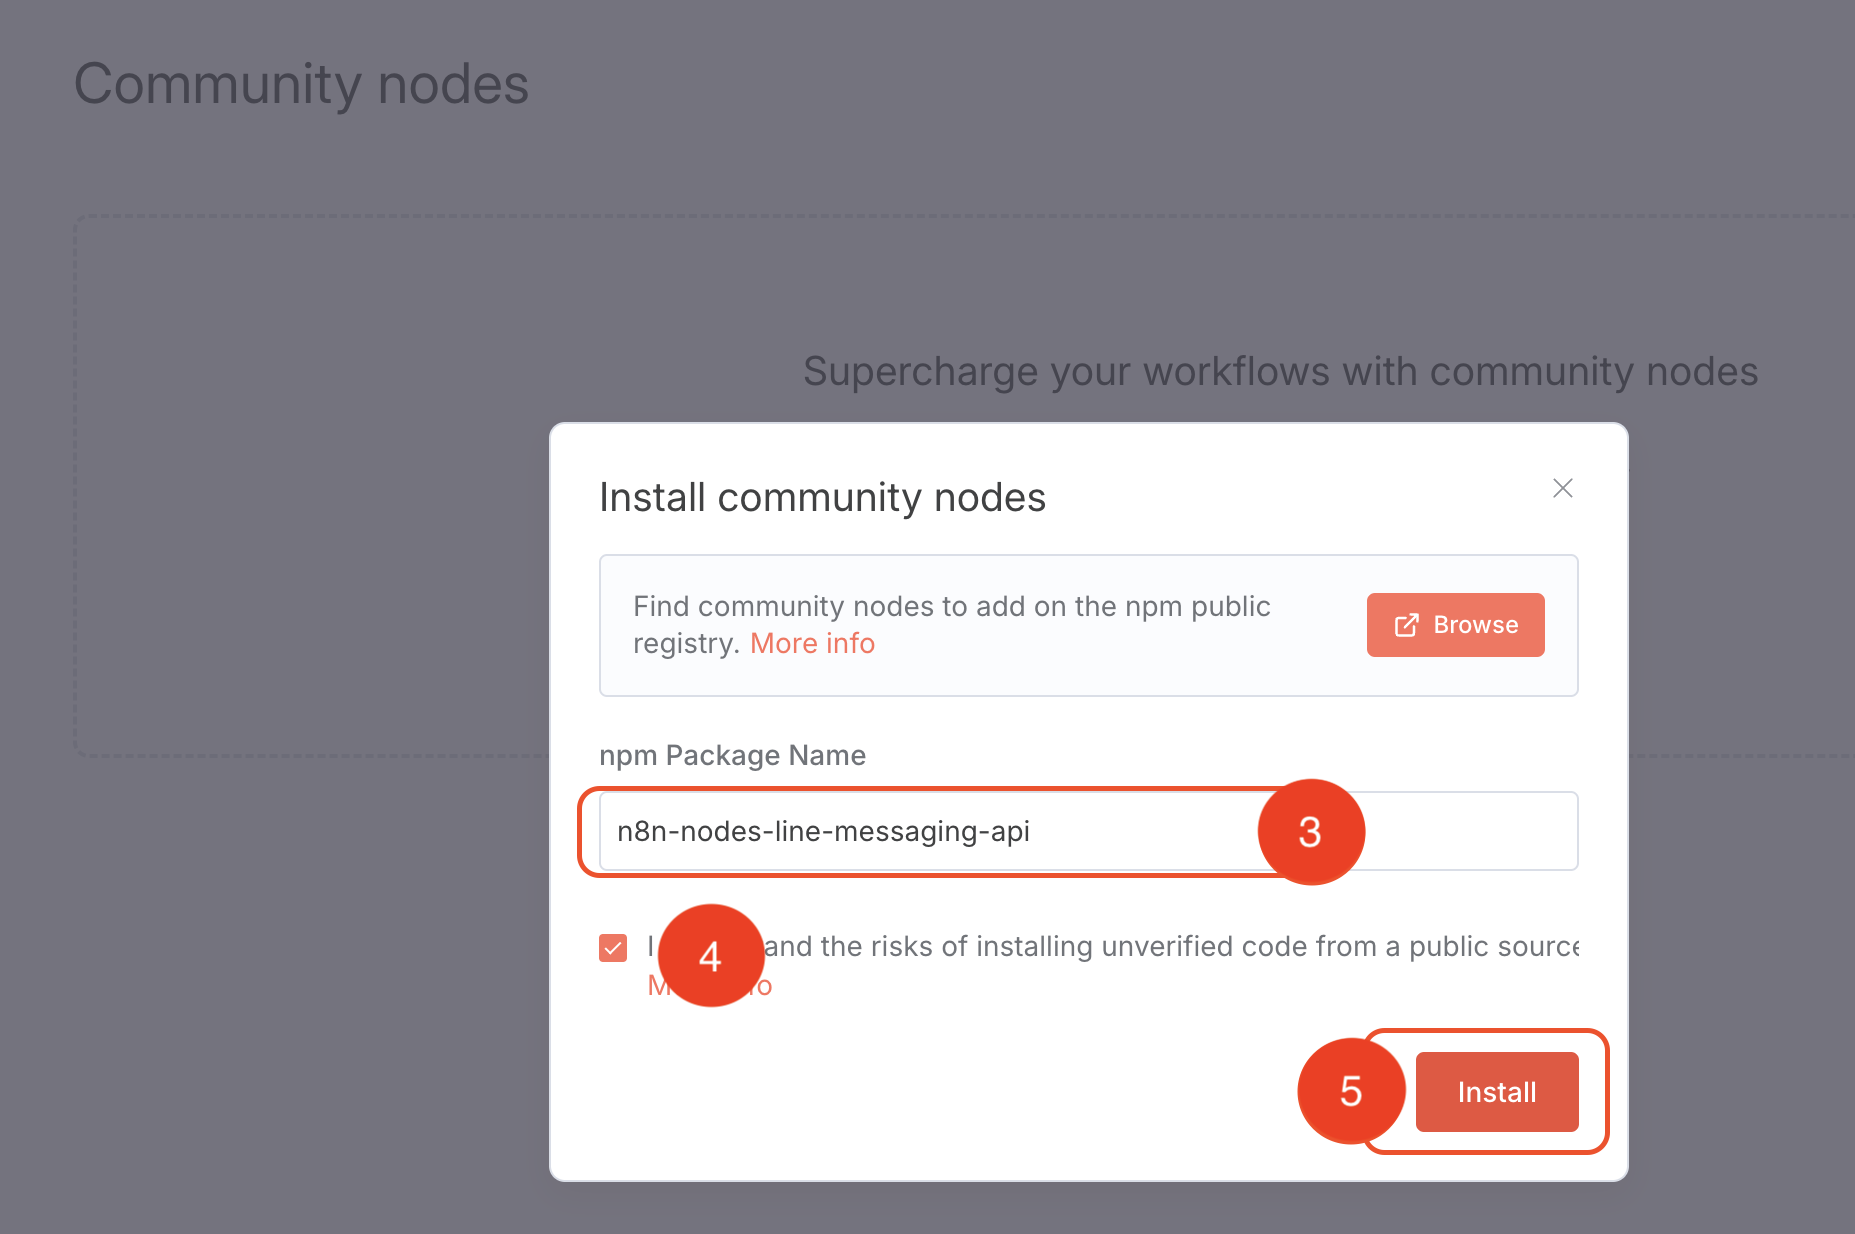Click the Supercharge your workflows heading text
This screenshot has height=1234, width=1855.
[x=1280, y=371]
